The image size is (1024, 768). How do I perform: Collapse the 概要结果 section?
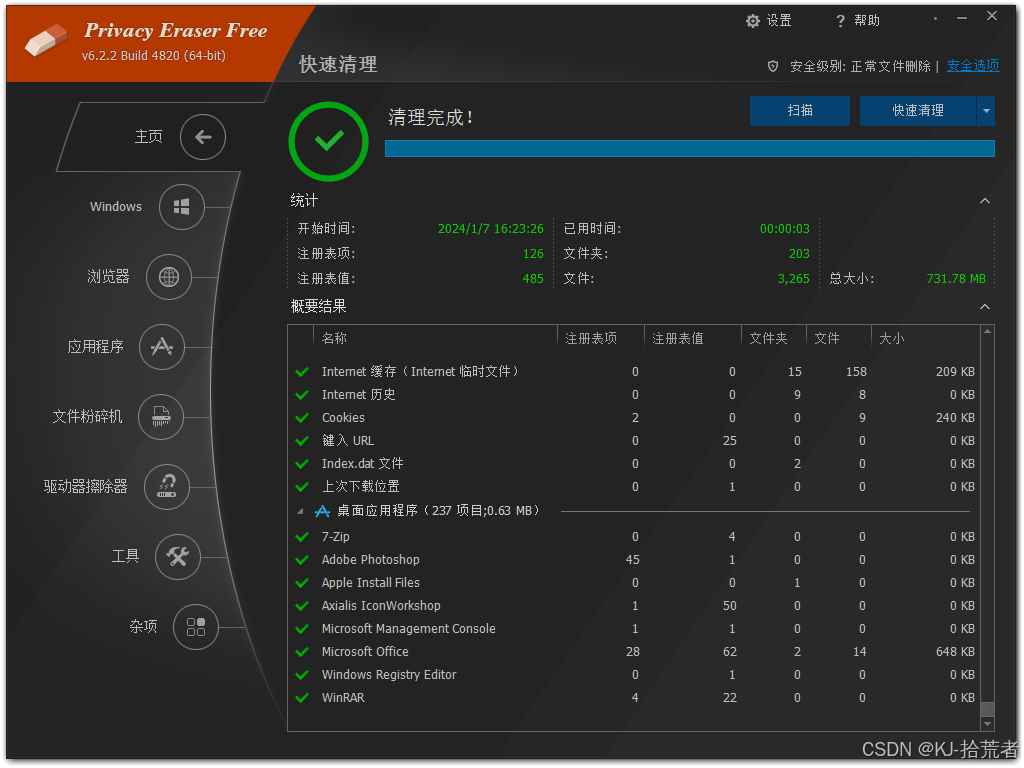(x=985, y=307)
